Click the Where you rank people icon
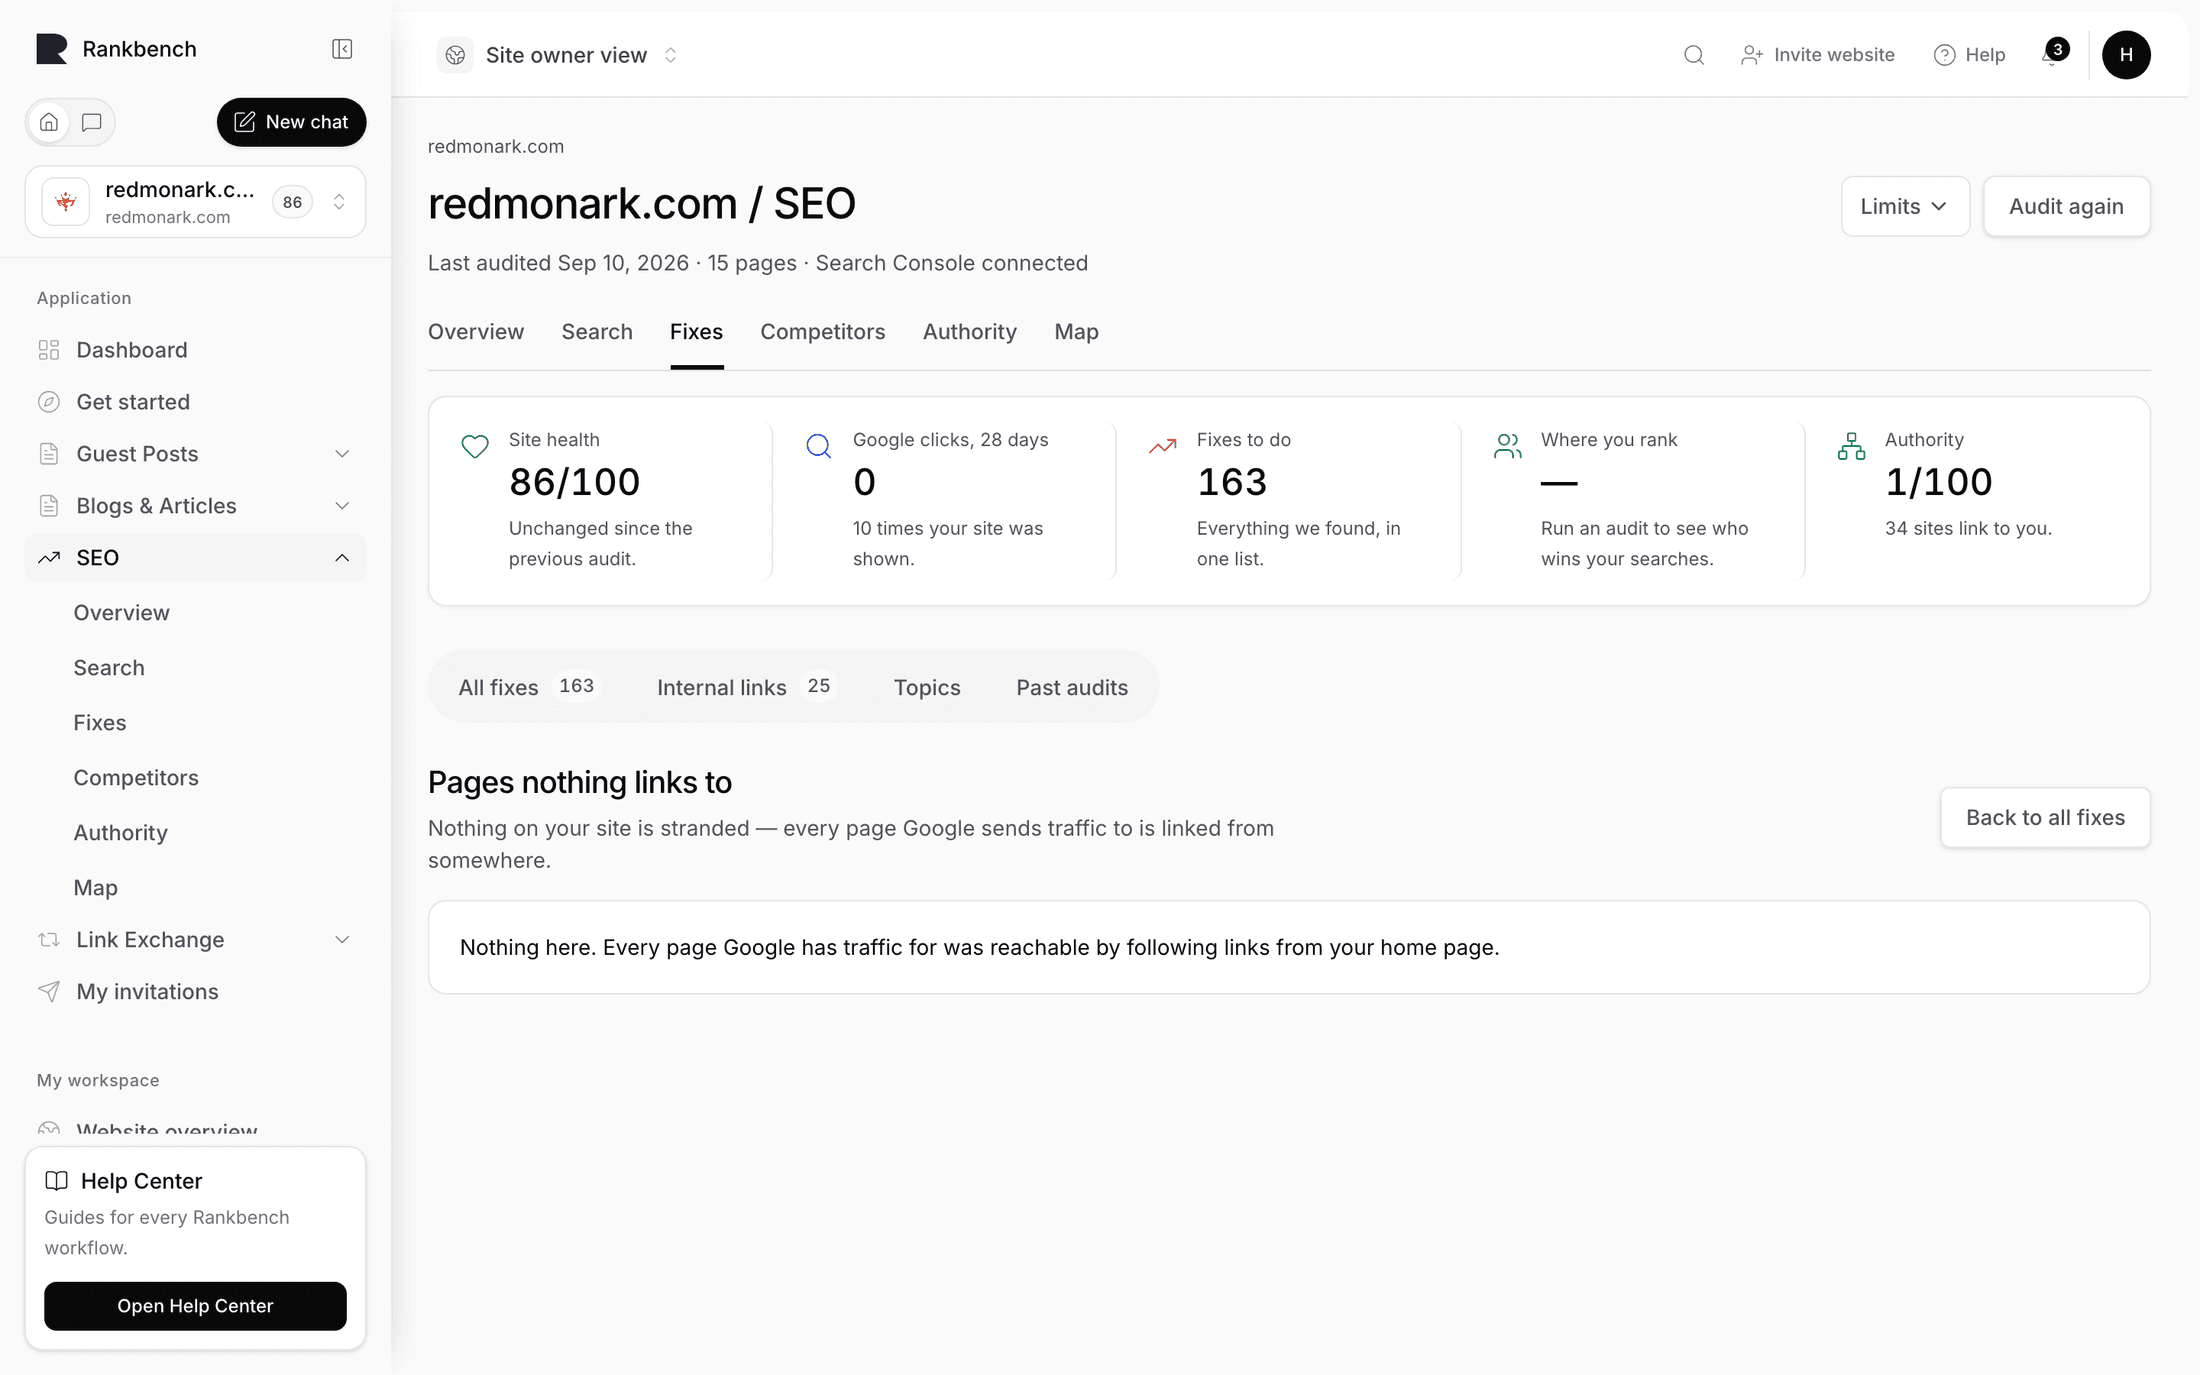 1507,446
